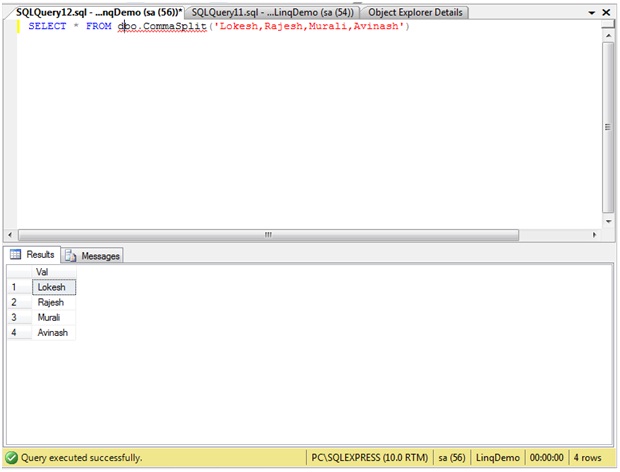Viewport: 620px width, 472px height.
Task: Click the FROM keyword in the query
Action: click(98, 26)
